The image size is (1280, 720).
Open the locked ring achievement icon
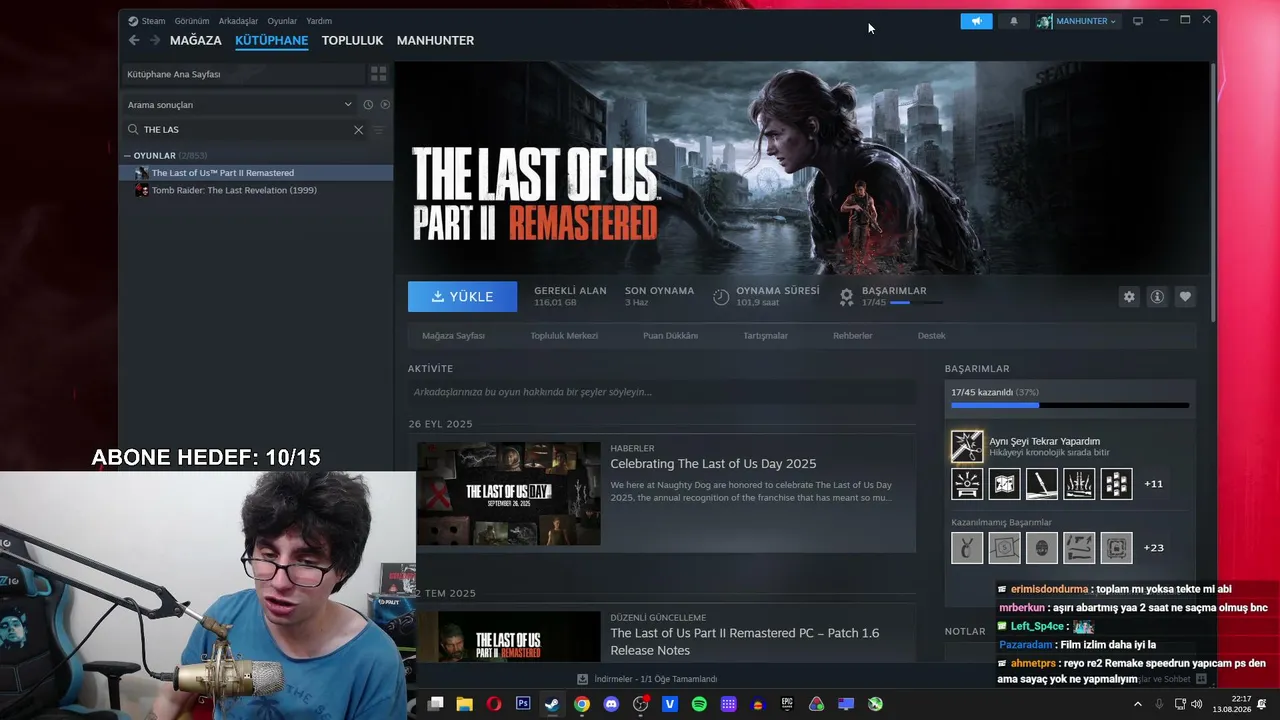[x=967, y=548]
